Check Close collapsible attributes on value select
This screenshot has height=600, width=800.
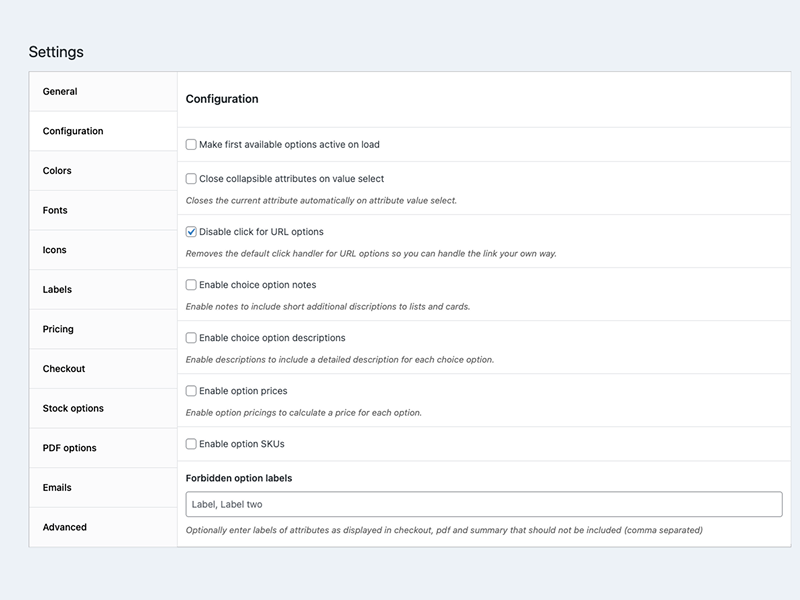click(x=191, y=179)
